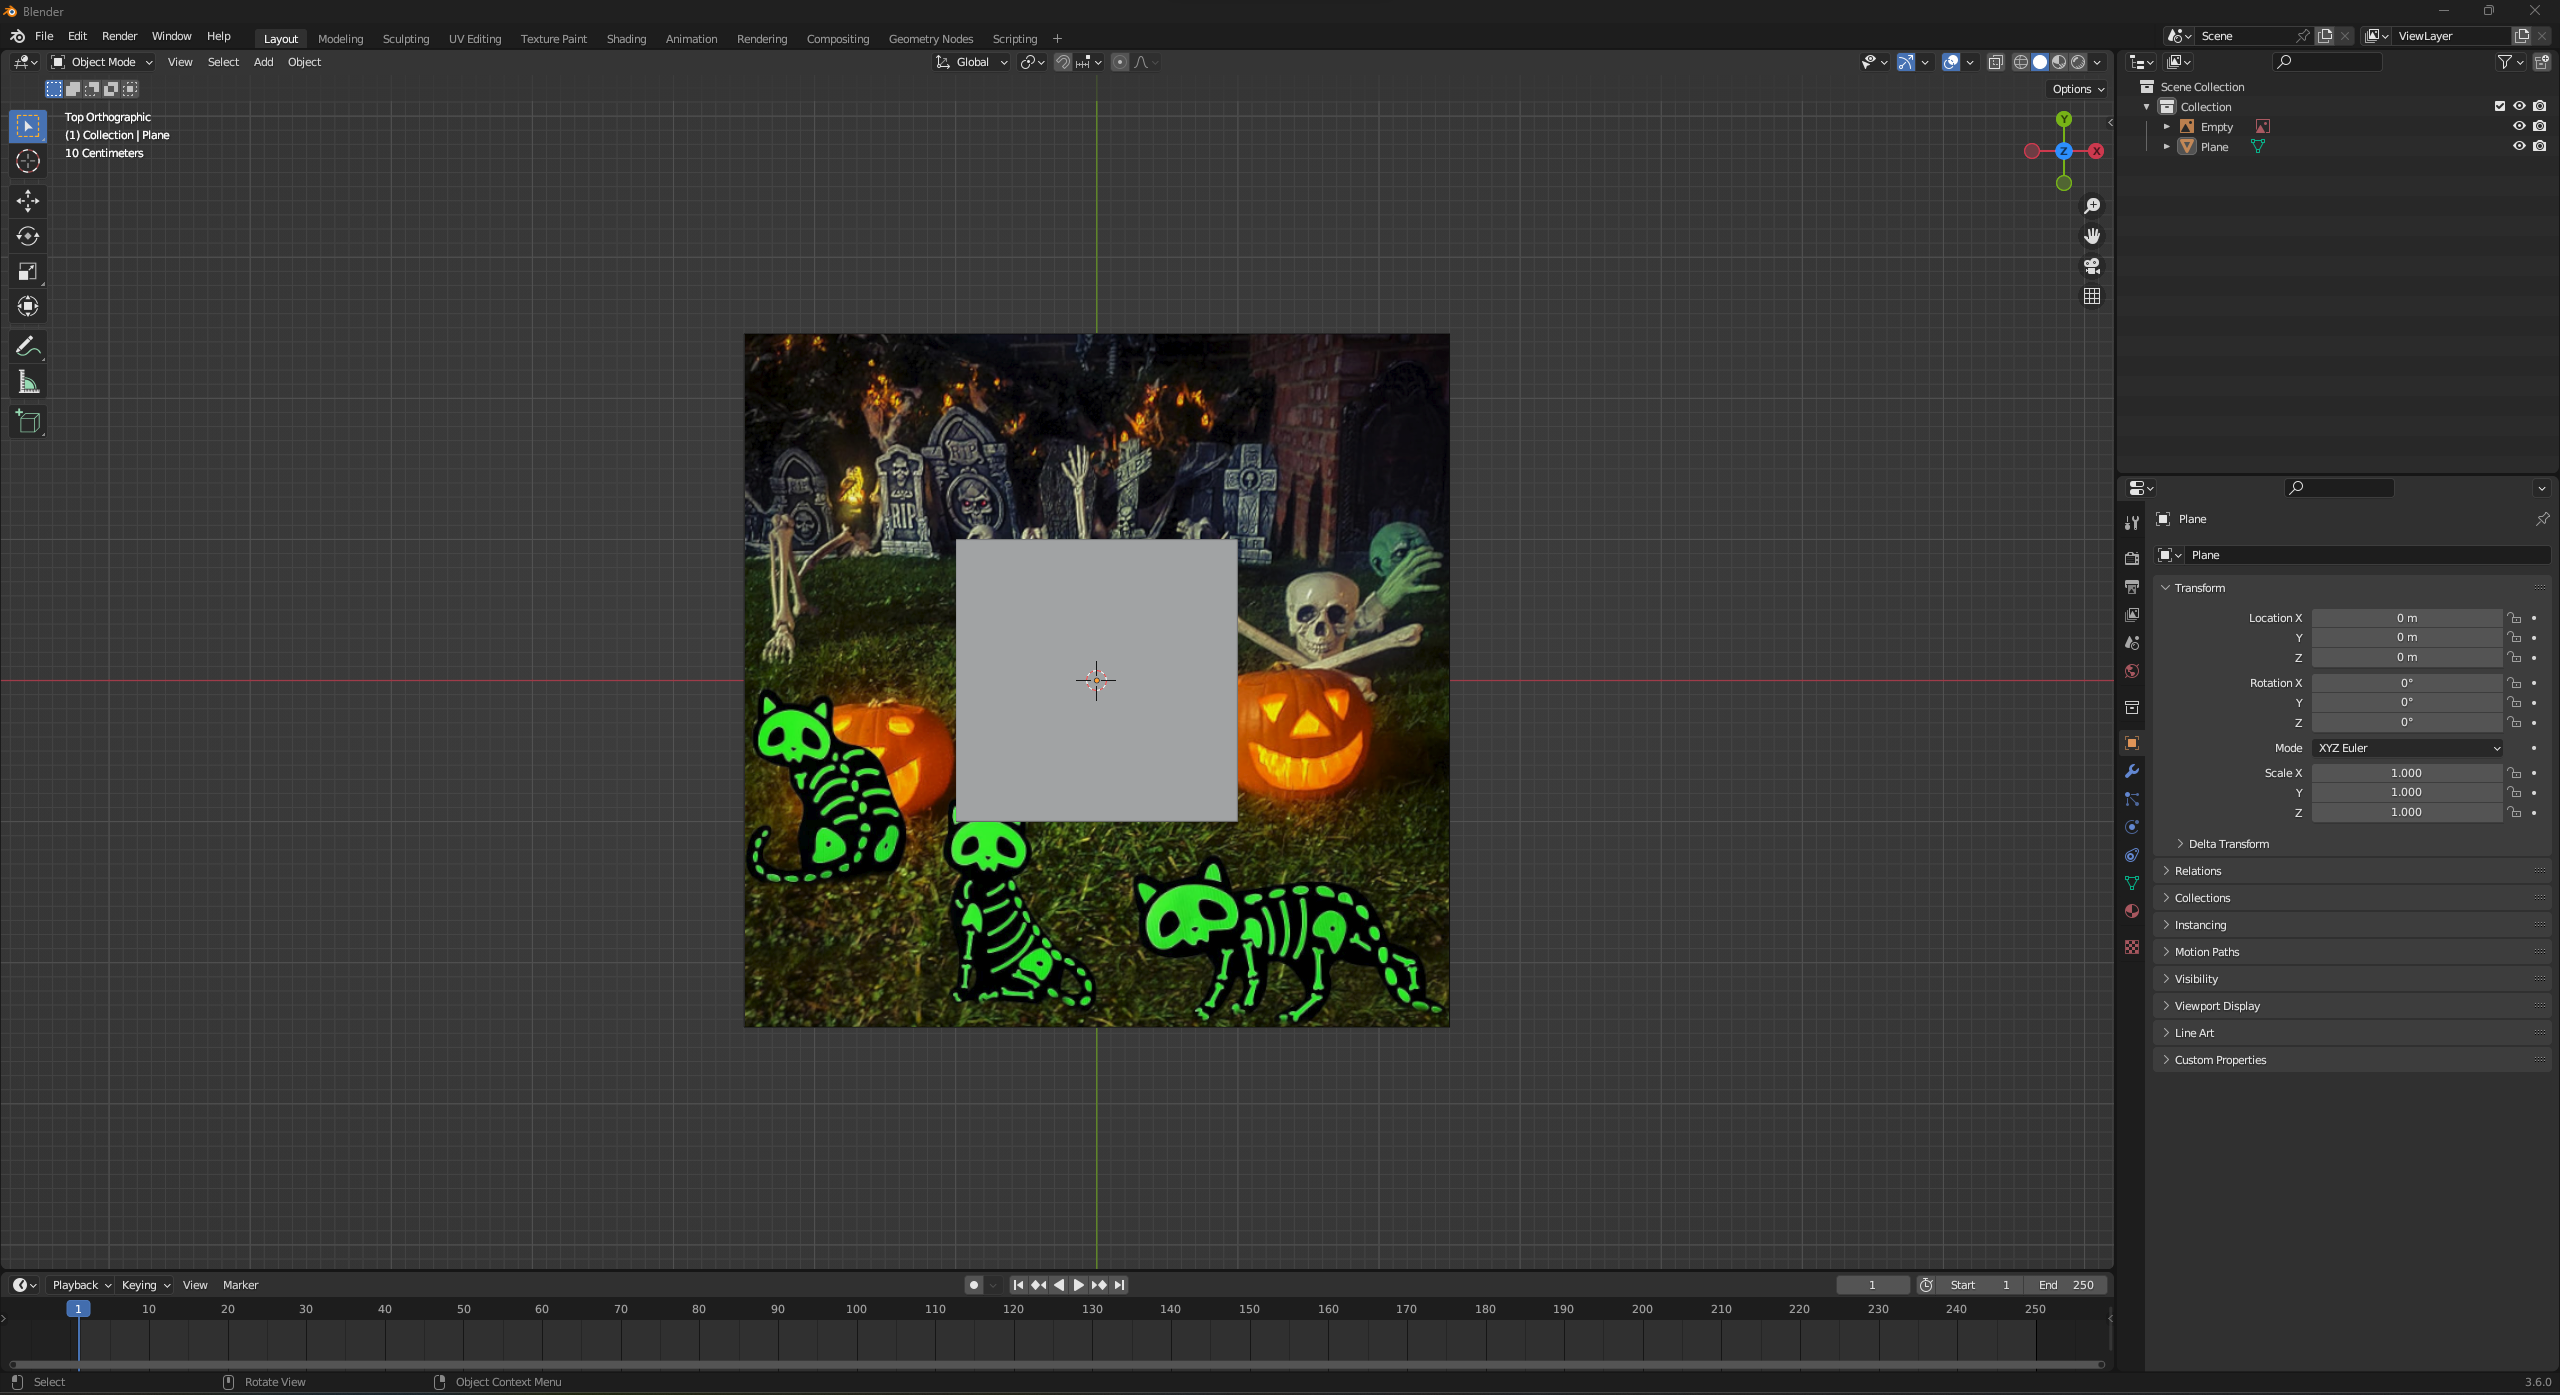Screen dimensions: 2560x1395
Task: Activate the Annotate pencil tool
Action: 28,347
